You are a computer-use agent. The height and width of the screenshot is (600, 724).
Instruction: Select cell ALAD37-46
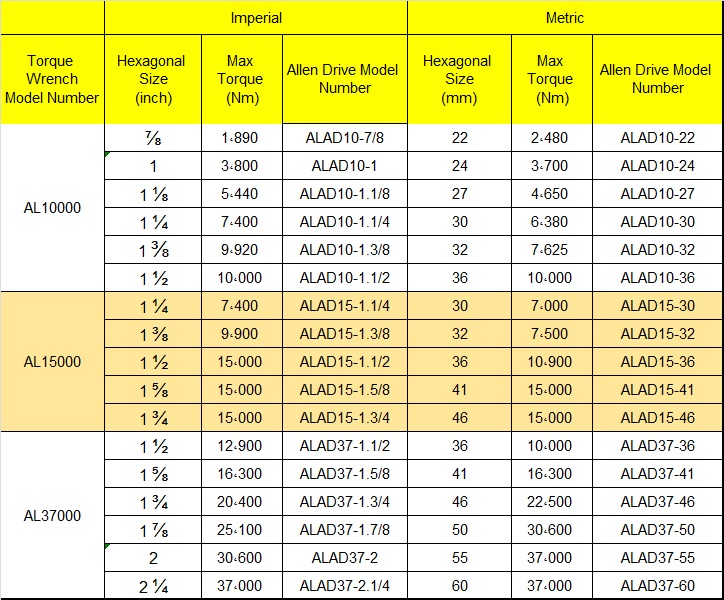click(658, 502)
